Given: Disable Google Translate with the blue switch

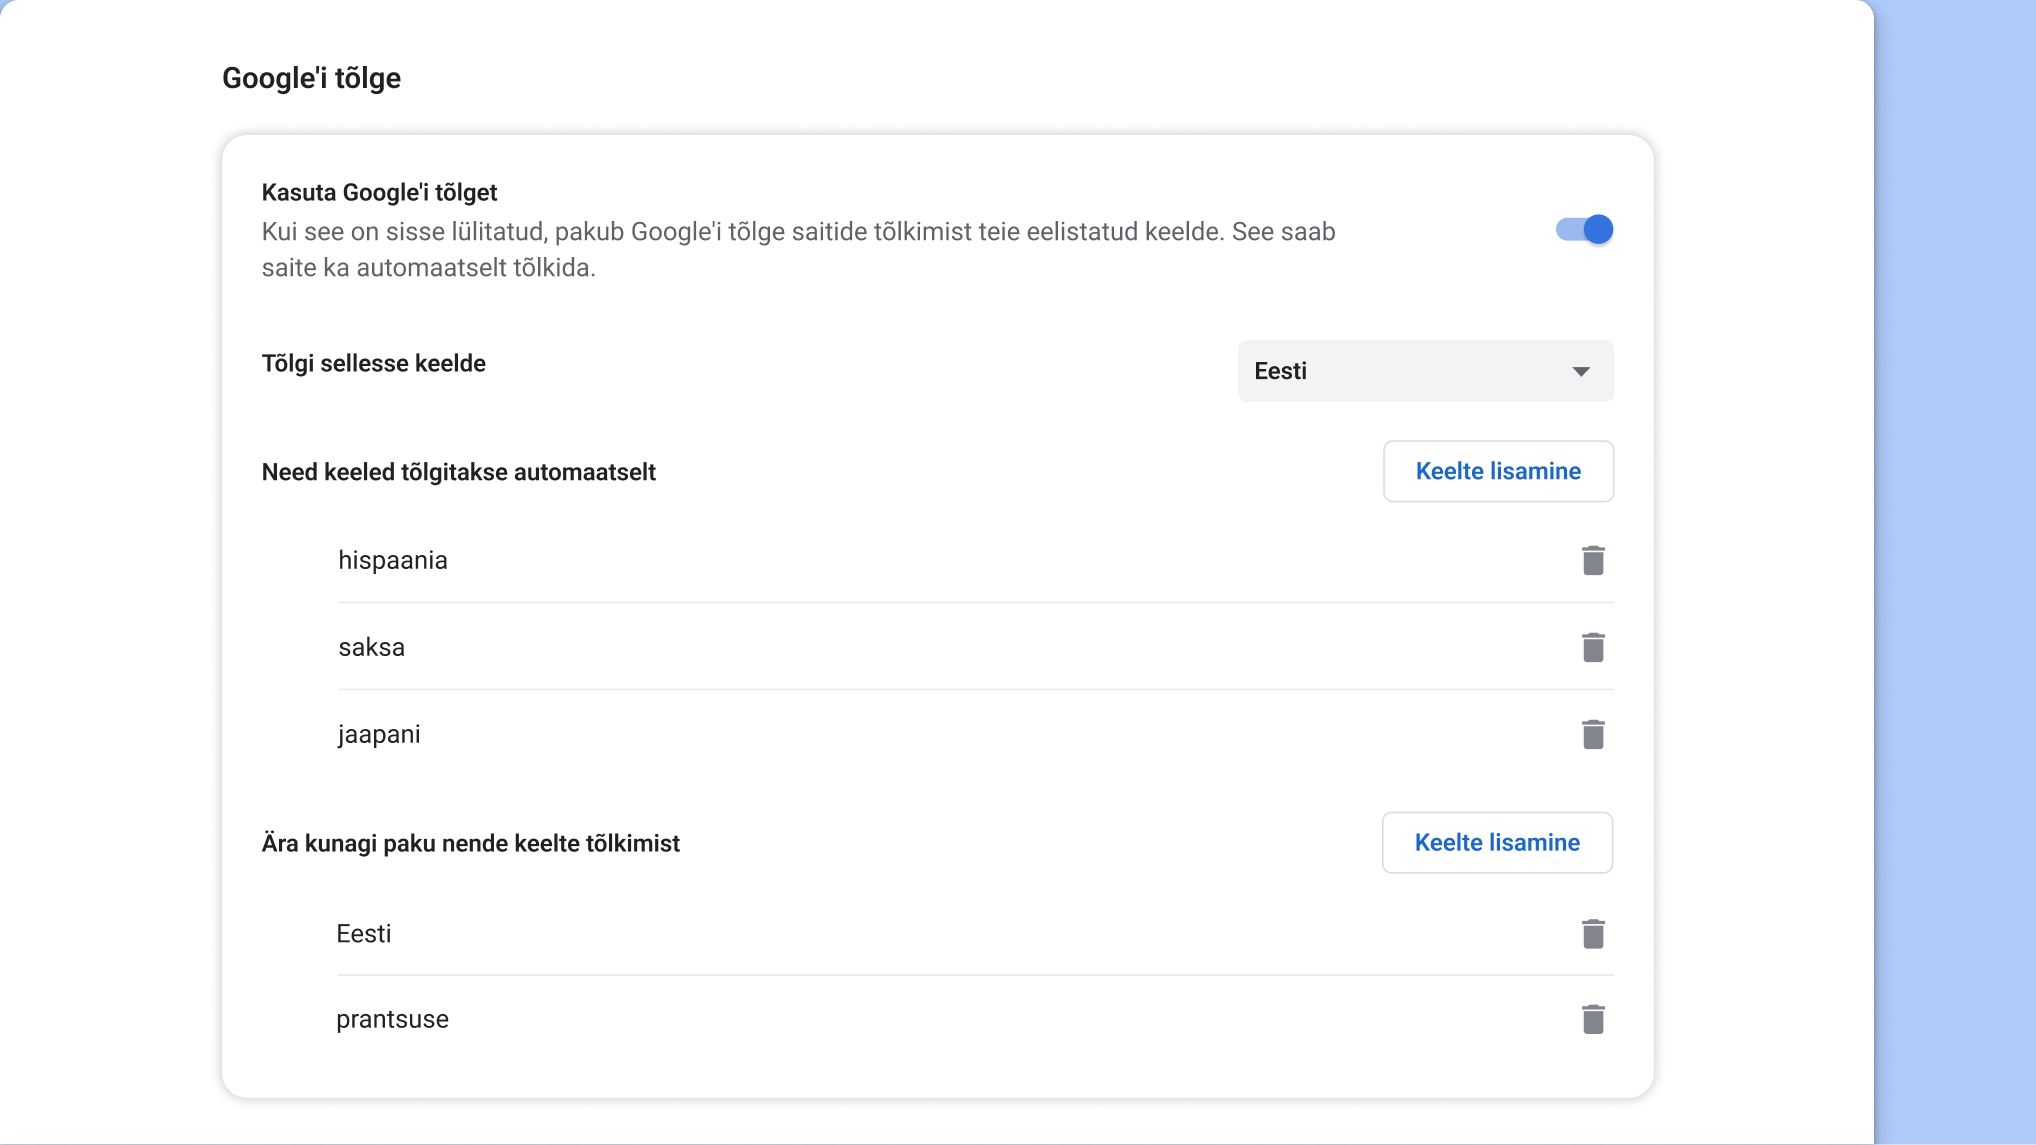Looking at the screenshot, I should [x=1584, y=229].
